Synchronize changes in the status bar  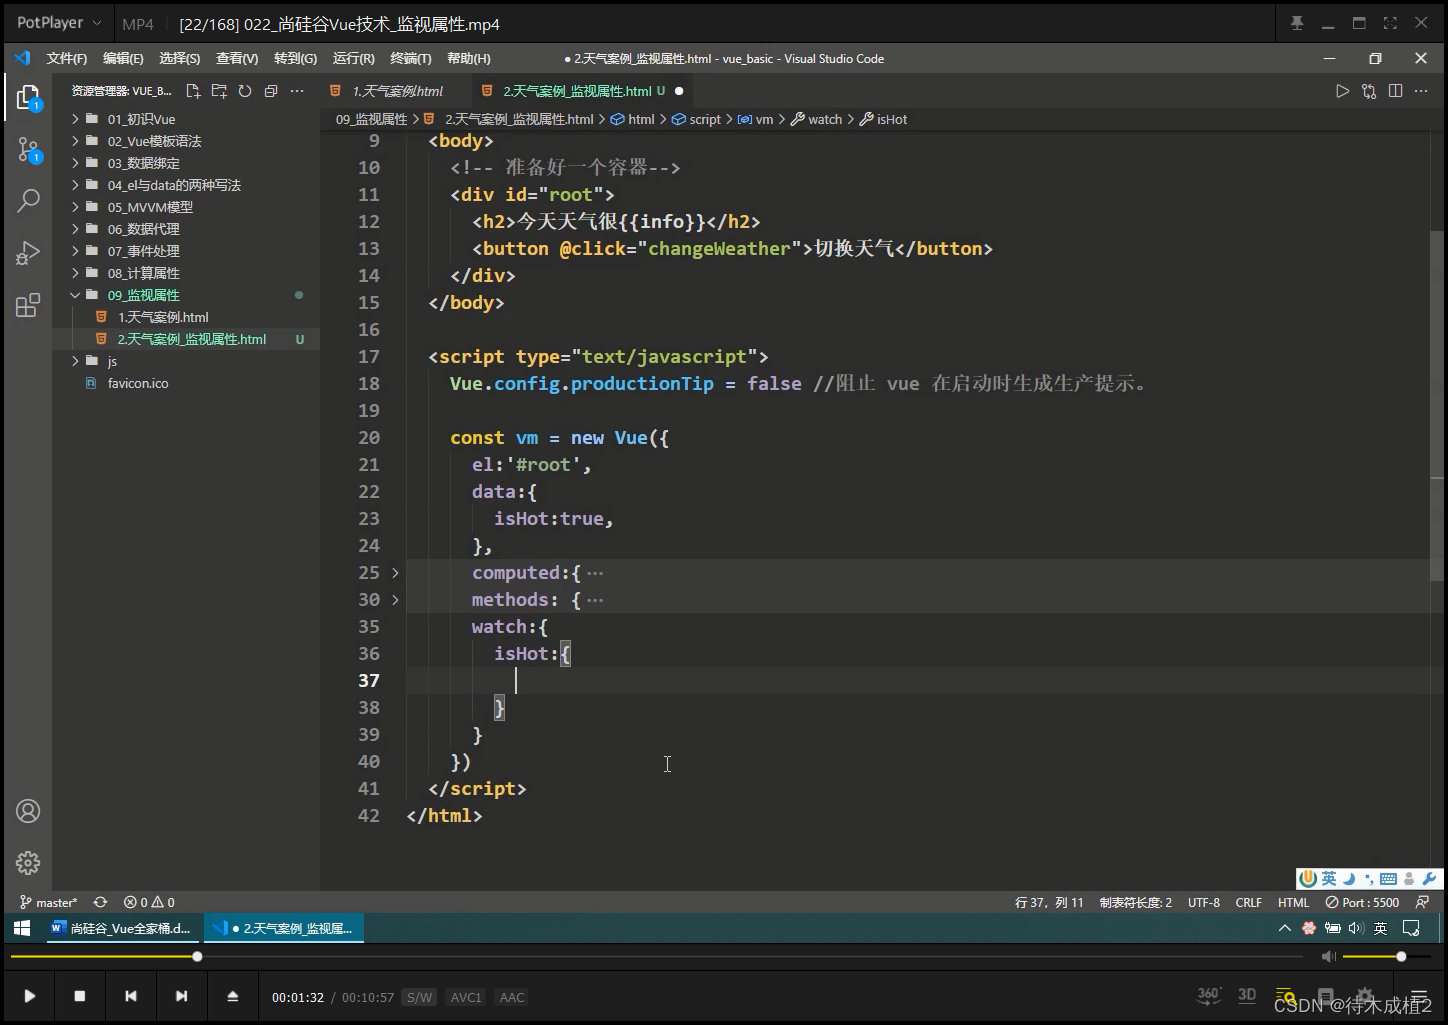point(100,902)
